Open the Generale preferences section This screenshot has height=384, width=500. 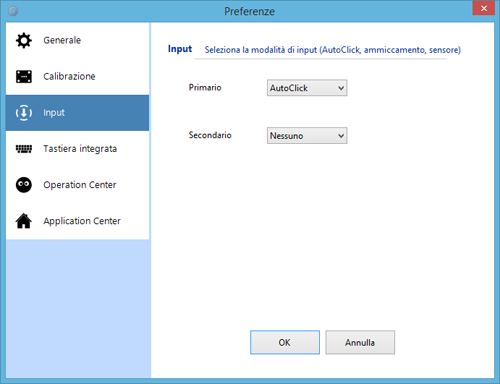77,40
